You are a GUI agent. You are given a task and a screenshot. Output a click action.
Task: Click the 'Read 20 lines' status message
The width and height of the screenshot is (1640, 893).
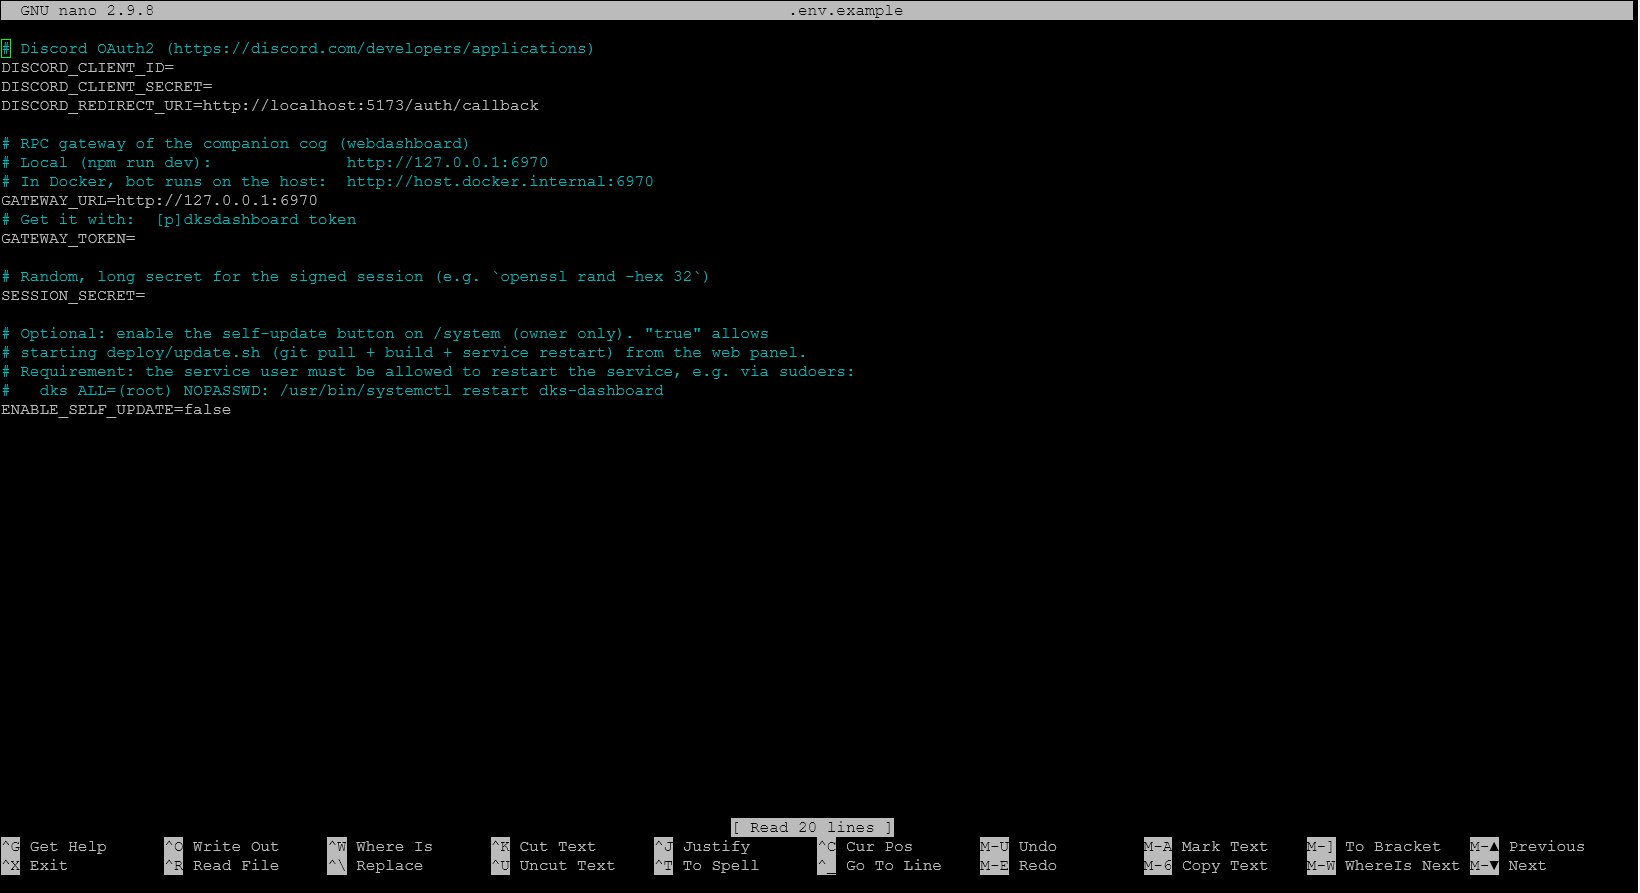812,828
